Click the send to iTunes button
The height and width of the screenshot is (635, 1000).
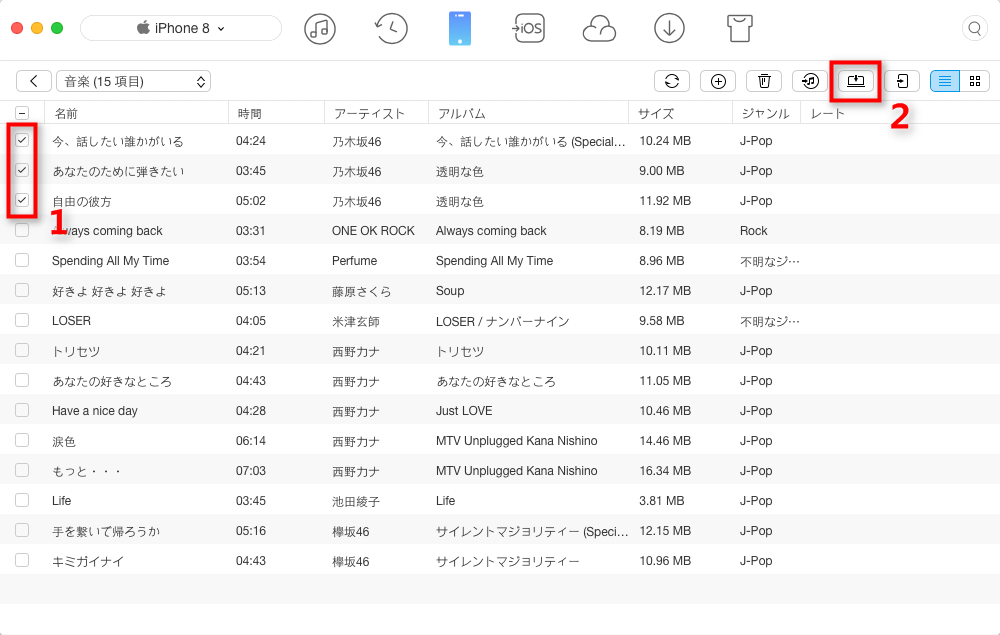810,81
